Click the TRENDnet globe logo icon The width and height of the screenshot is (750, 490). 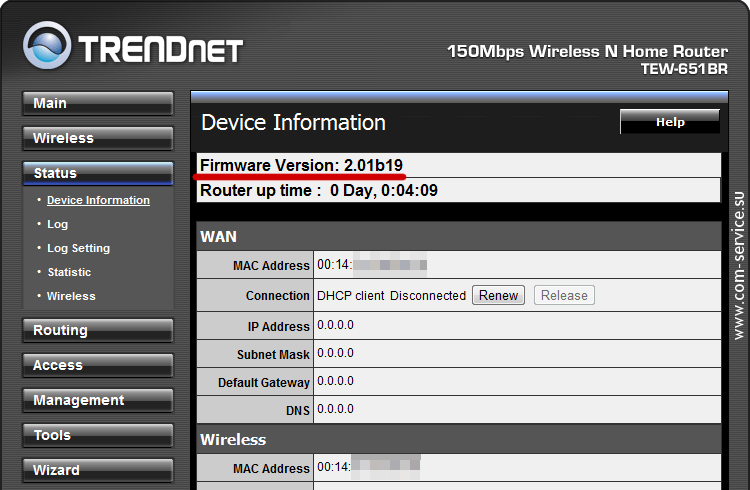47,46
